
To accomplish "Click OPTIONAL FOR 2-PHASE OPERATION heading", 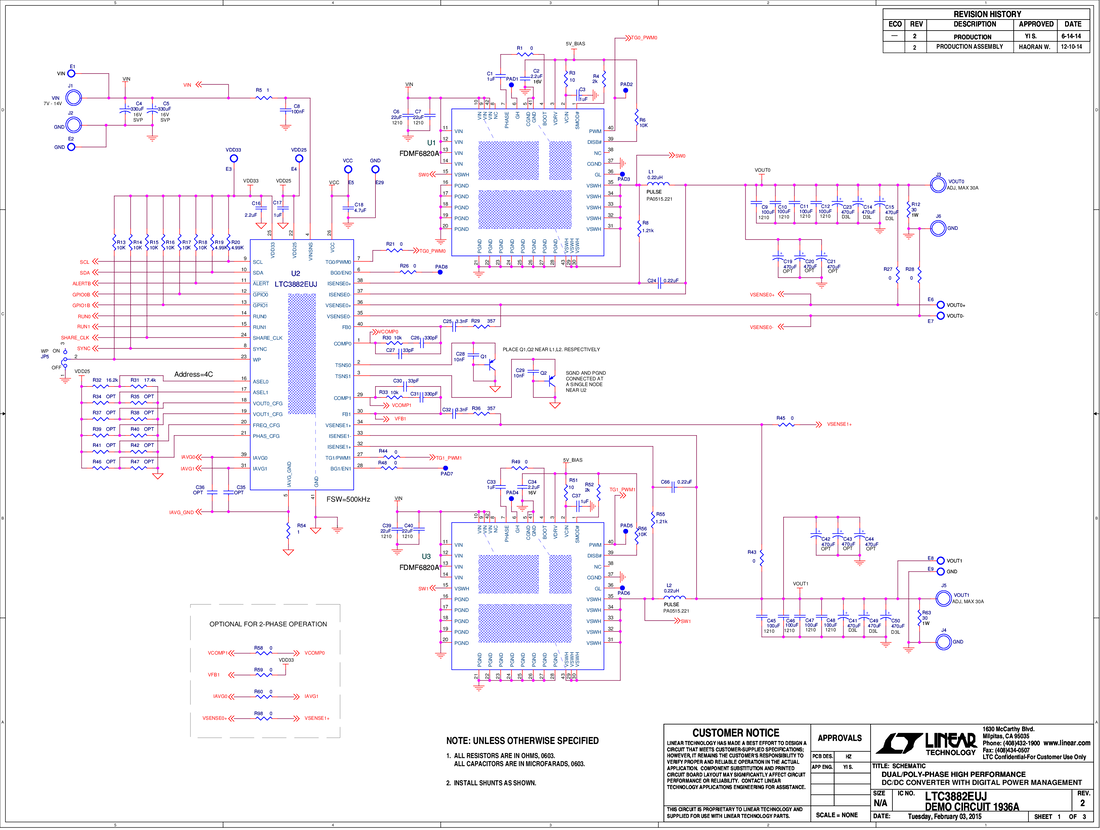I will [x=268, y=624].
